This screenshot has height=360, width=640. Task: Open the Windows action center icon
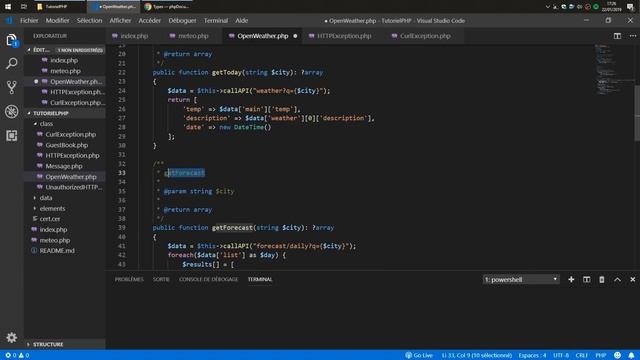(631, 7)
